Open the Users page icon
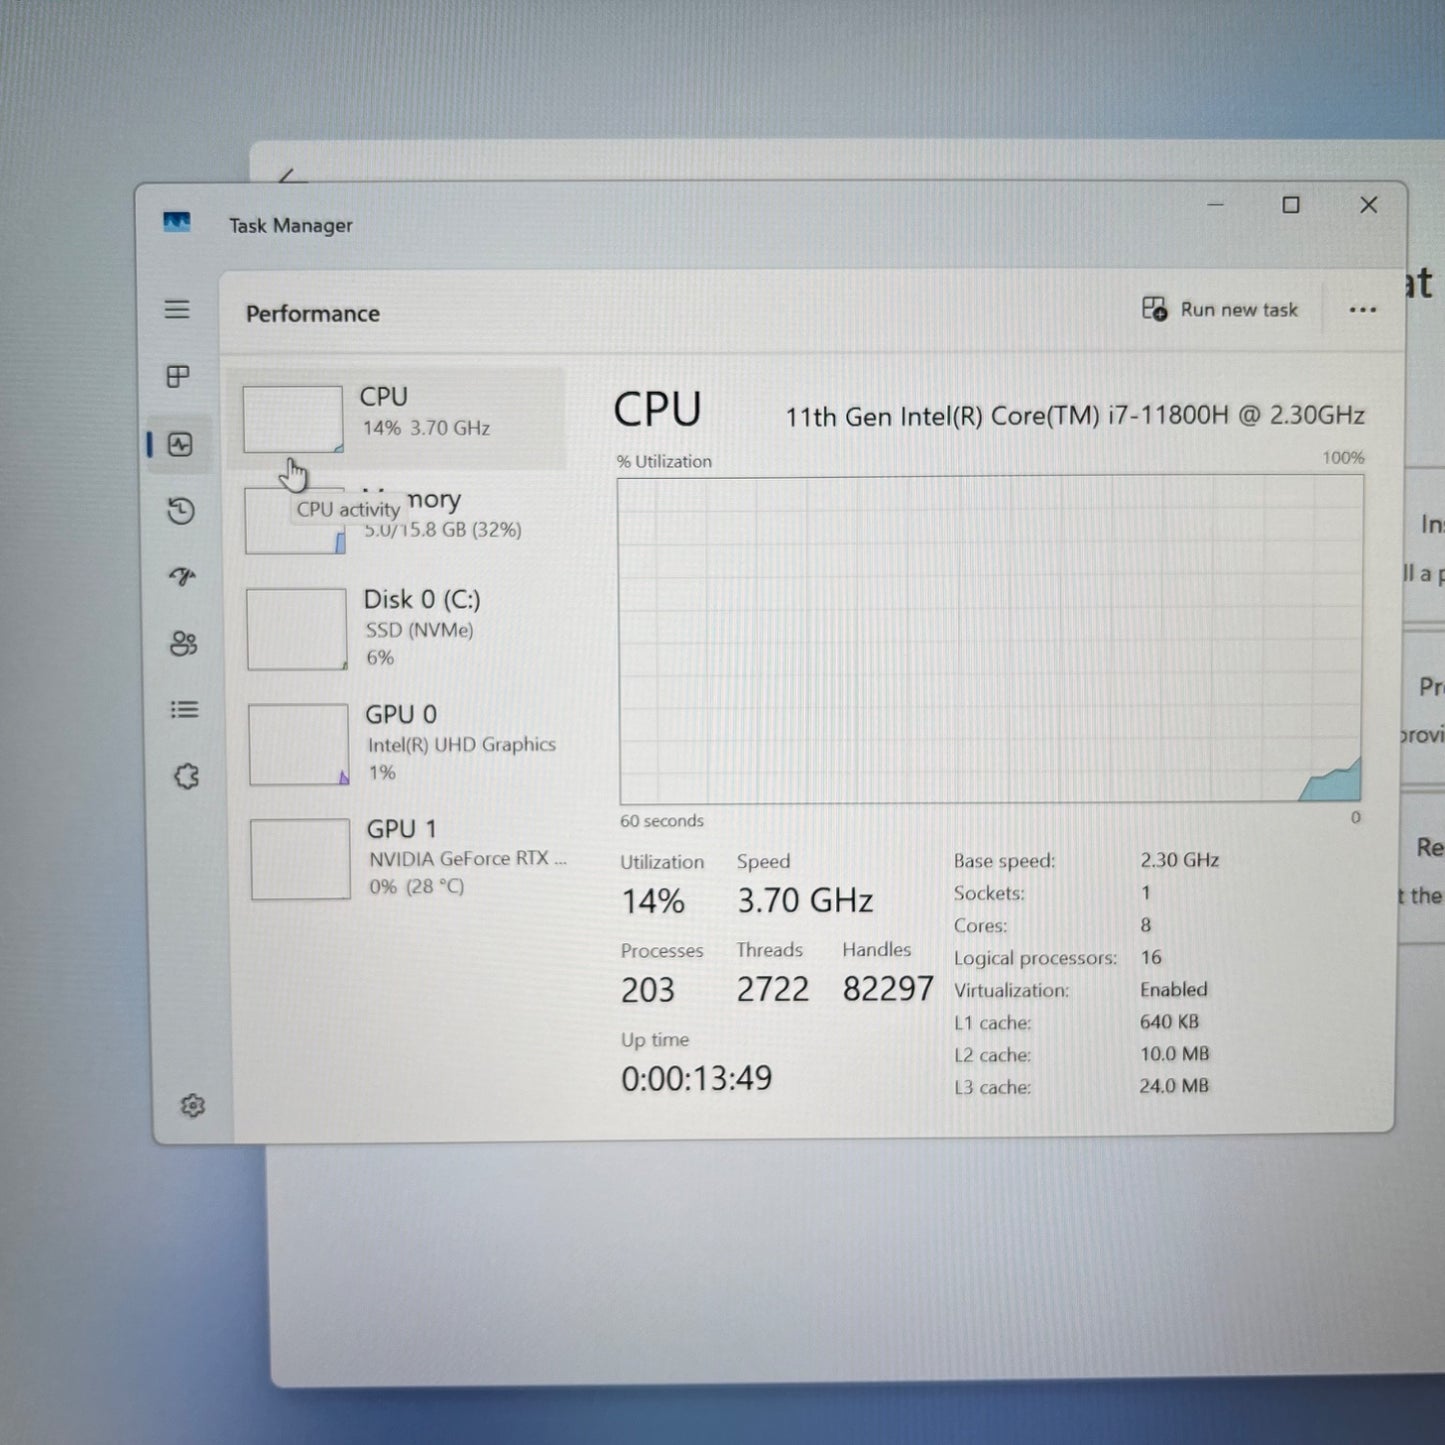The height and width of the screenshot is (1445, 1445). (183, 643)
